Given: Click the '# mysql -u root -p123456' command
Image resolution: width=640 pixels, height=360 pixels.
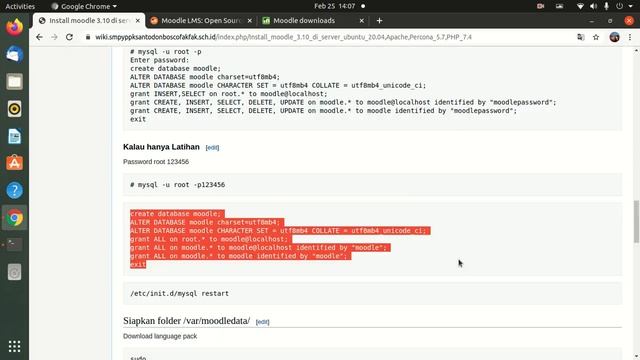Looking at the screenshot, I should point(178,184).
